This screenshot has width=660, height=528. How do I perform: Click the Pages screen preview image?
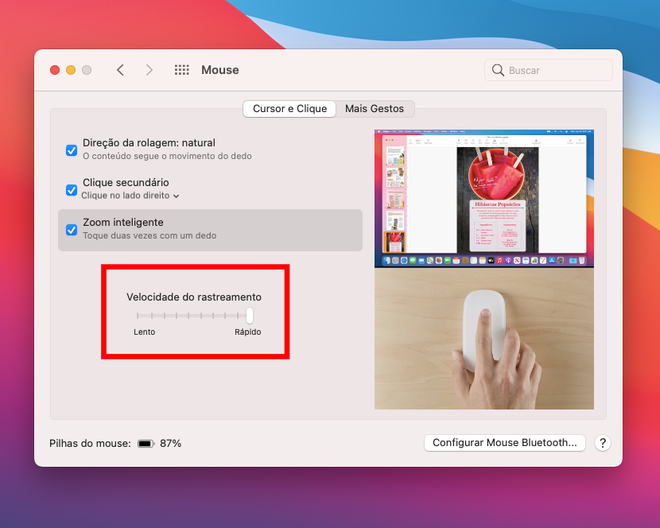point(484,198)
